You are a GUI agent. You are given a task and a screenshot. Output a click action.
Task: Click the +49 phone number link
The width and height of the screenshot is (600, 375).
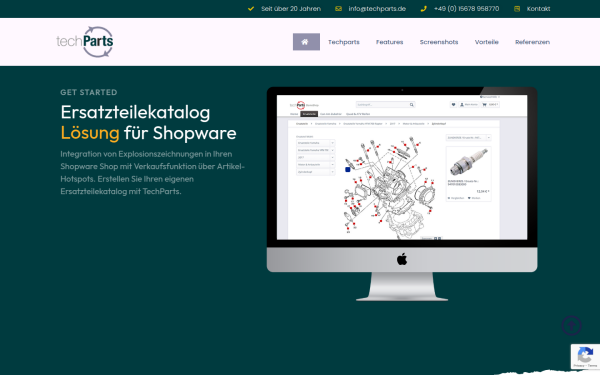click(x=466, y=9)
